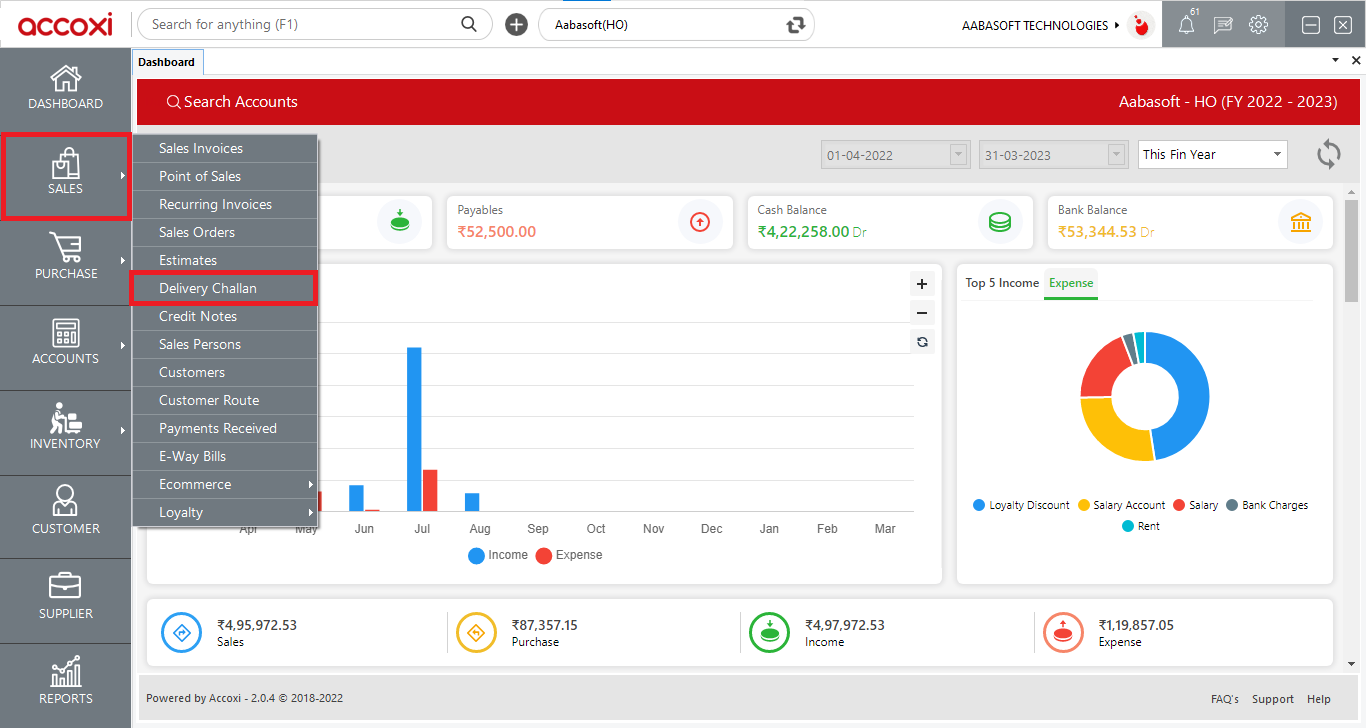Click the Purchase summary yellow icon
Screen dimensions: 1366x728
[x=476, y=632]
